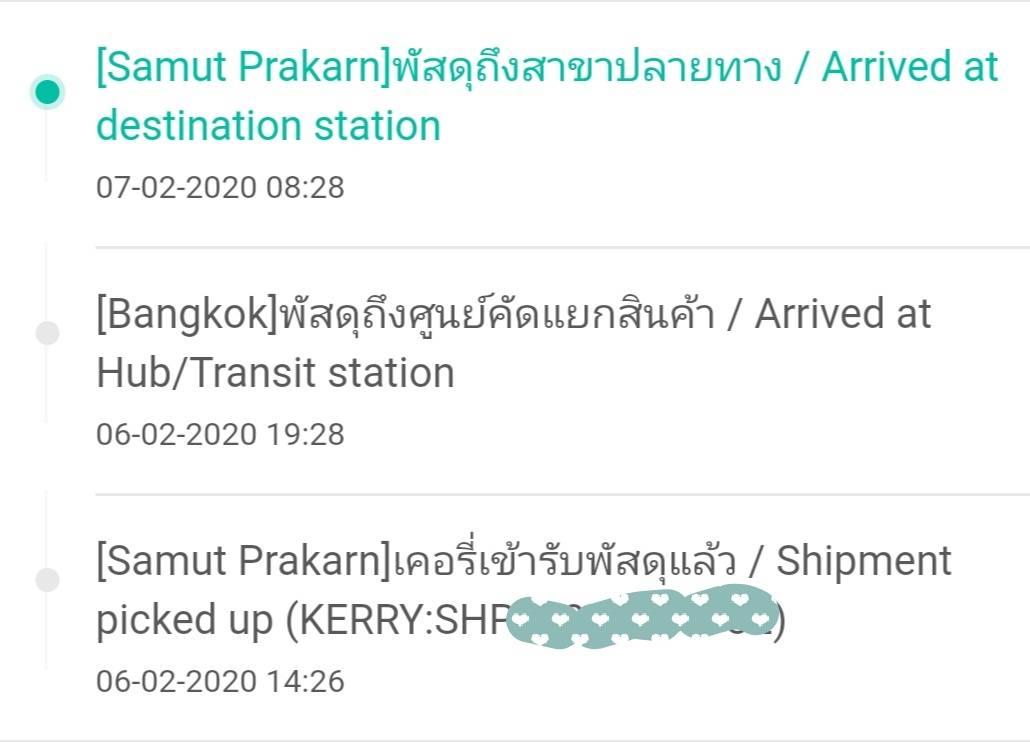The width and height of the screenshot is (1030, 742).
Task: Click the divider line below first tracking entry
Action: pos(562,248)
